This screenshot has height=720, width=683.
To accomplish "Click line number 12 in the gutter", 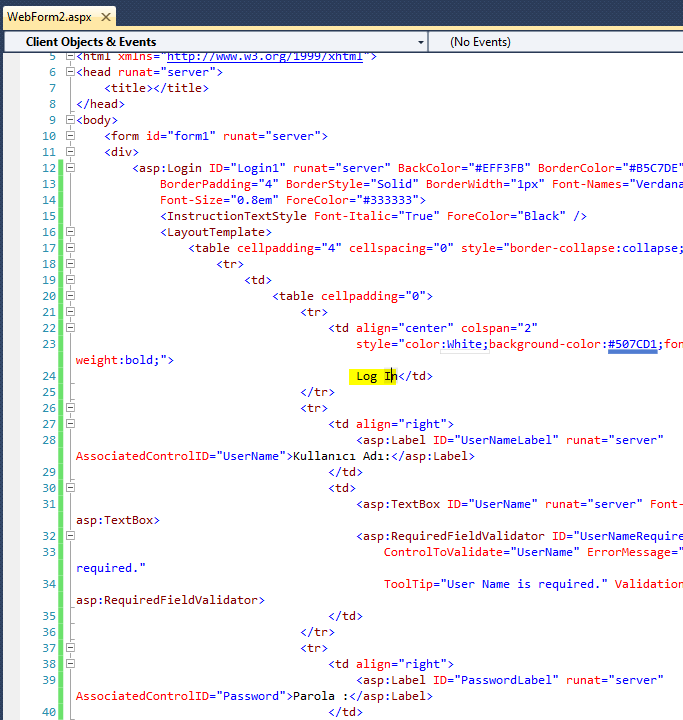I will 49,168.
